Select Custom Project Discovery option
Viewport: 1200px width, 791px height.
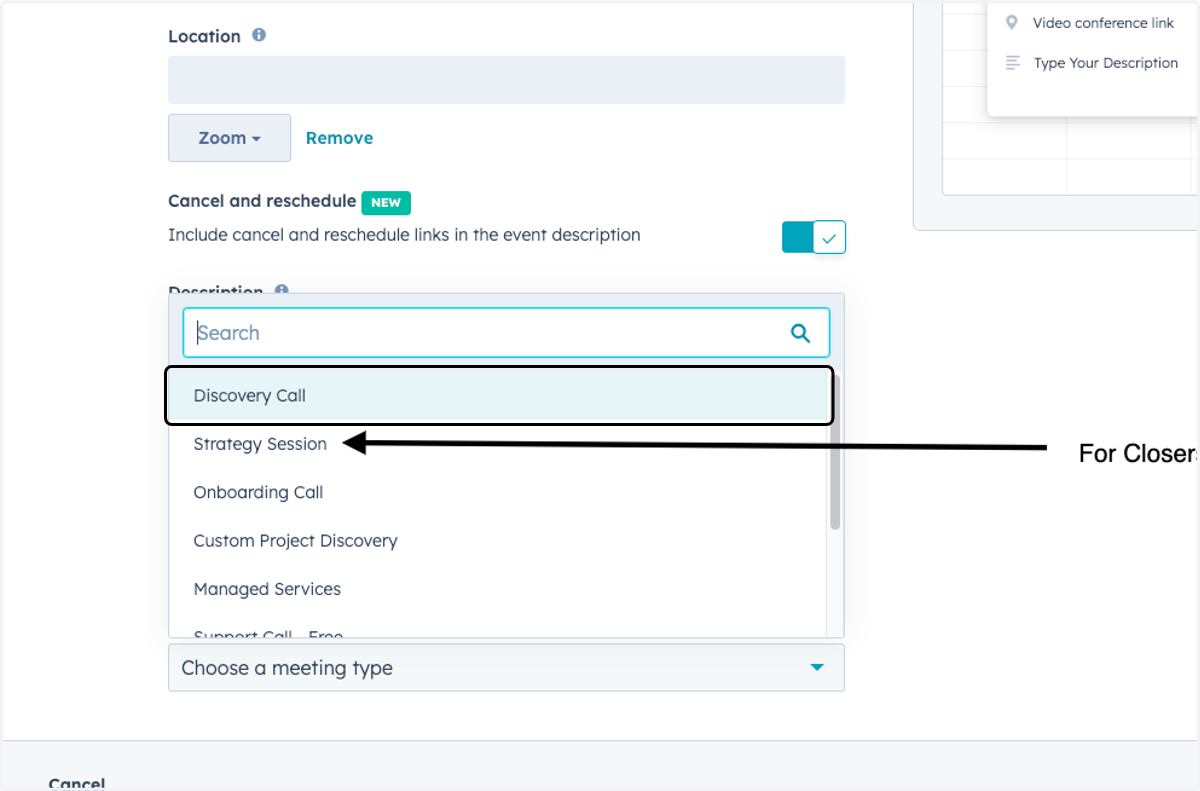(498, 541)
